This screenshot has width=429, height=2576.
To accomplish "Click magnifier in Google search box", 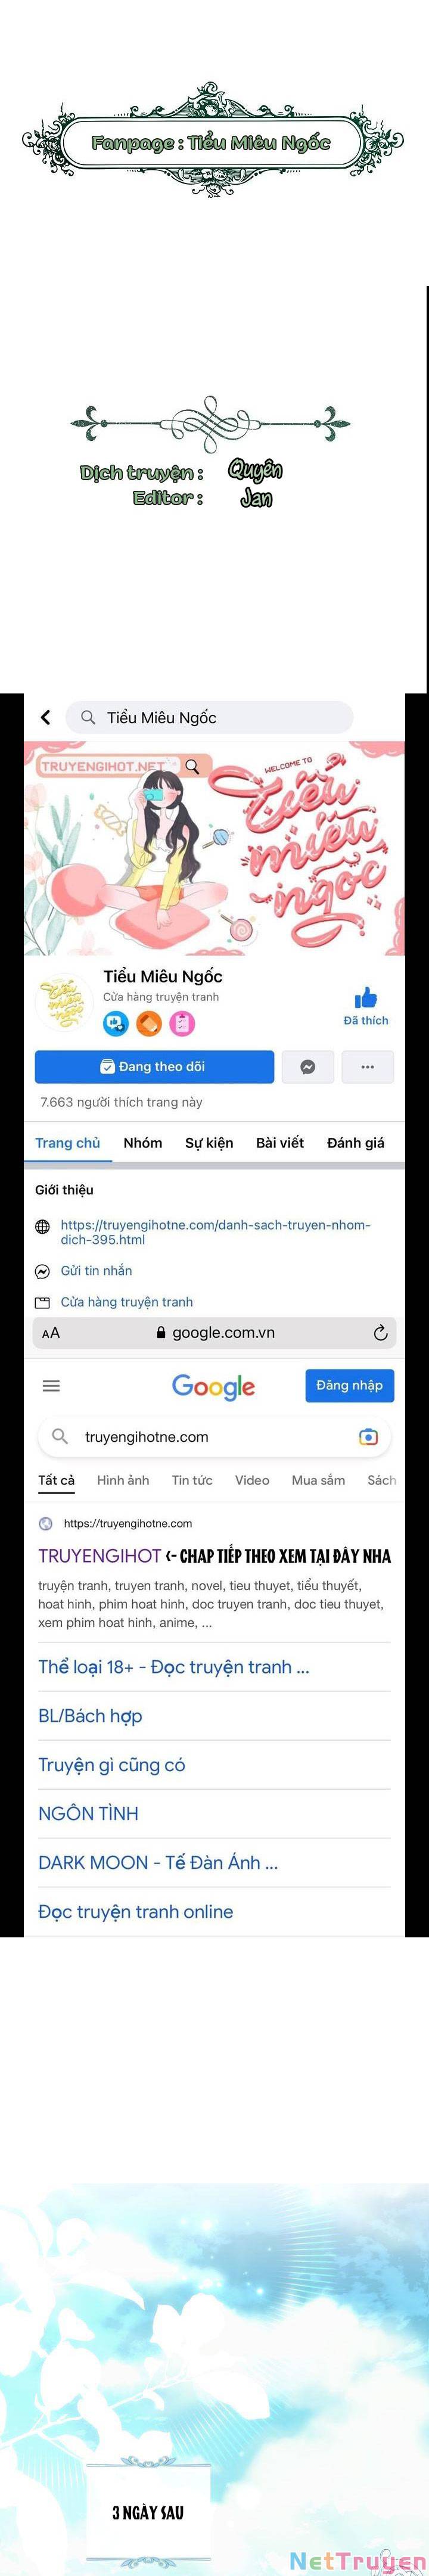I will point(60,1436).
